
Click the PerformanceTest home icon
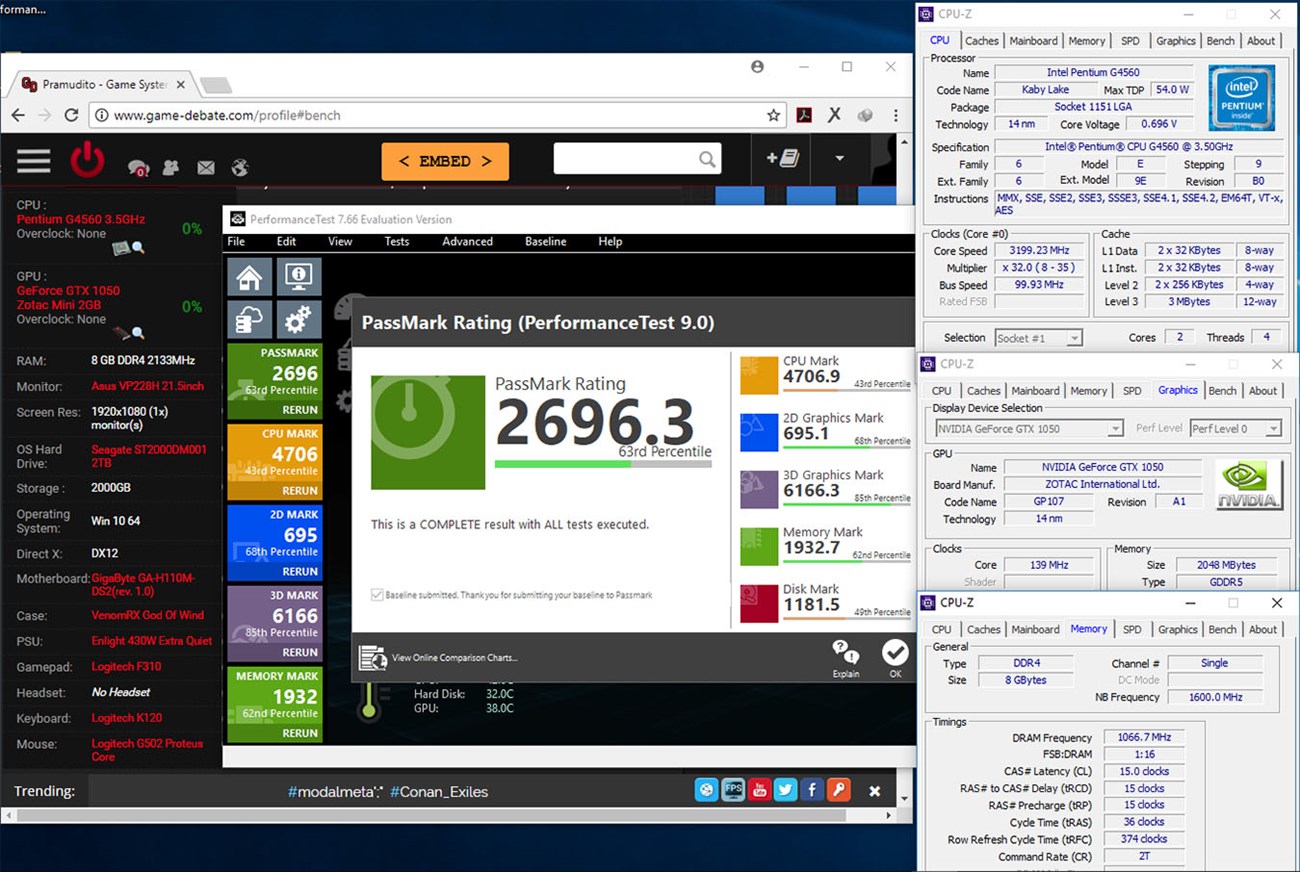click(x=249, y=277)
